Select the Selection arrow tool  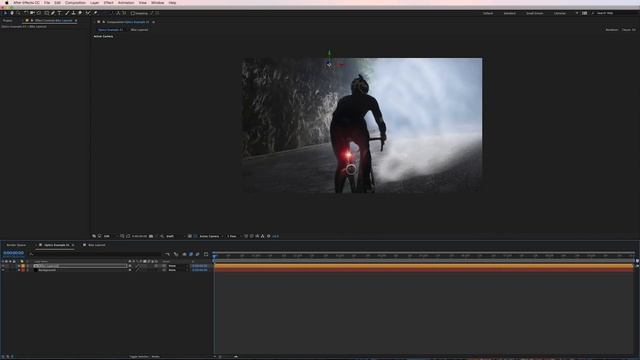5,13
